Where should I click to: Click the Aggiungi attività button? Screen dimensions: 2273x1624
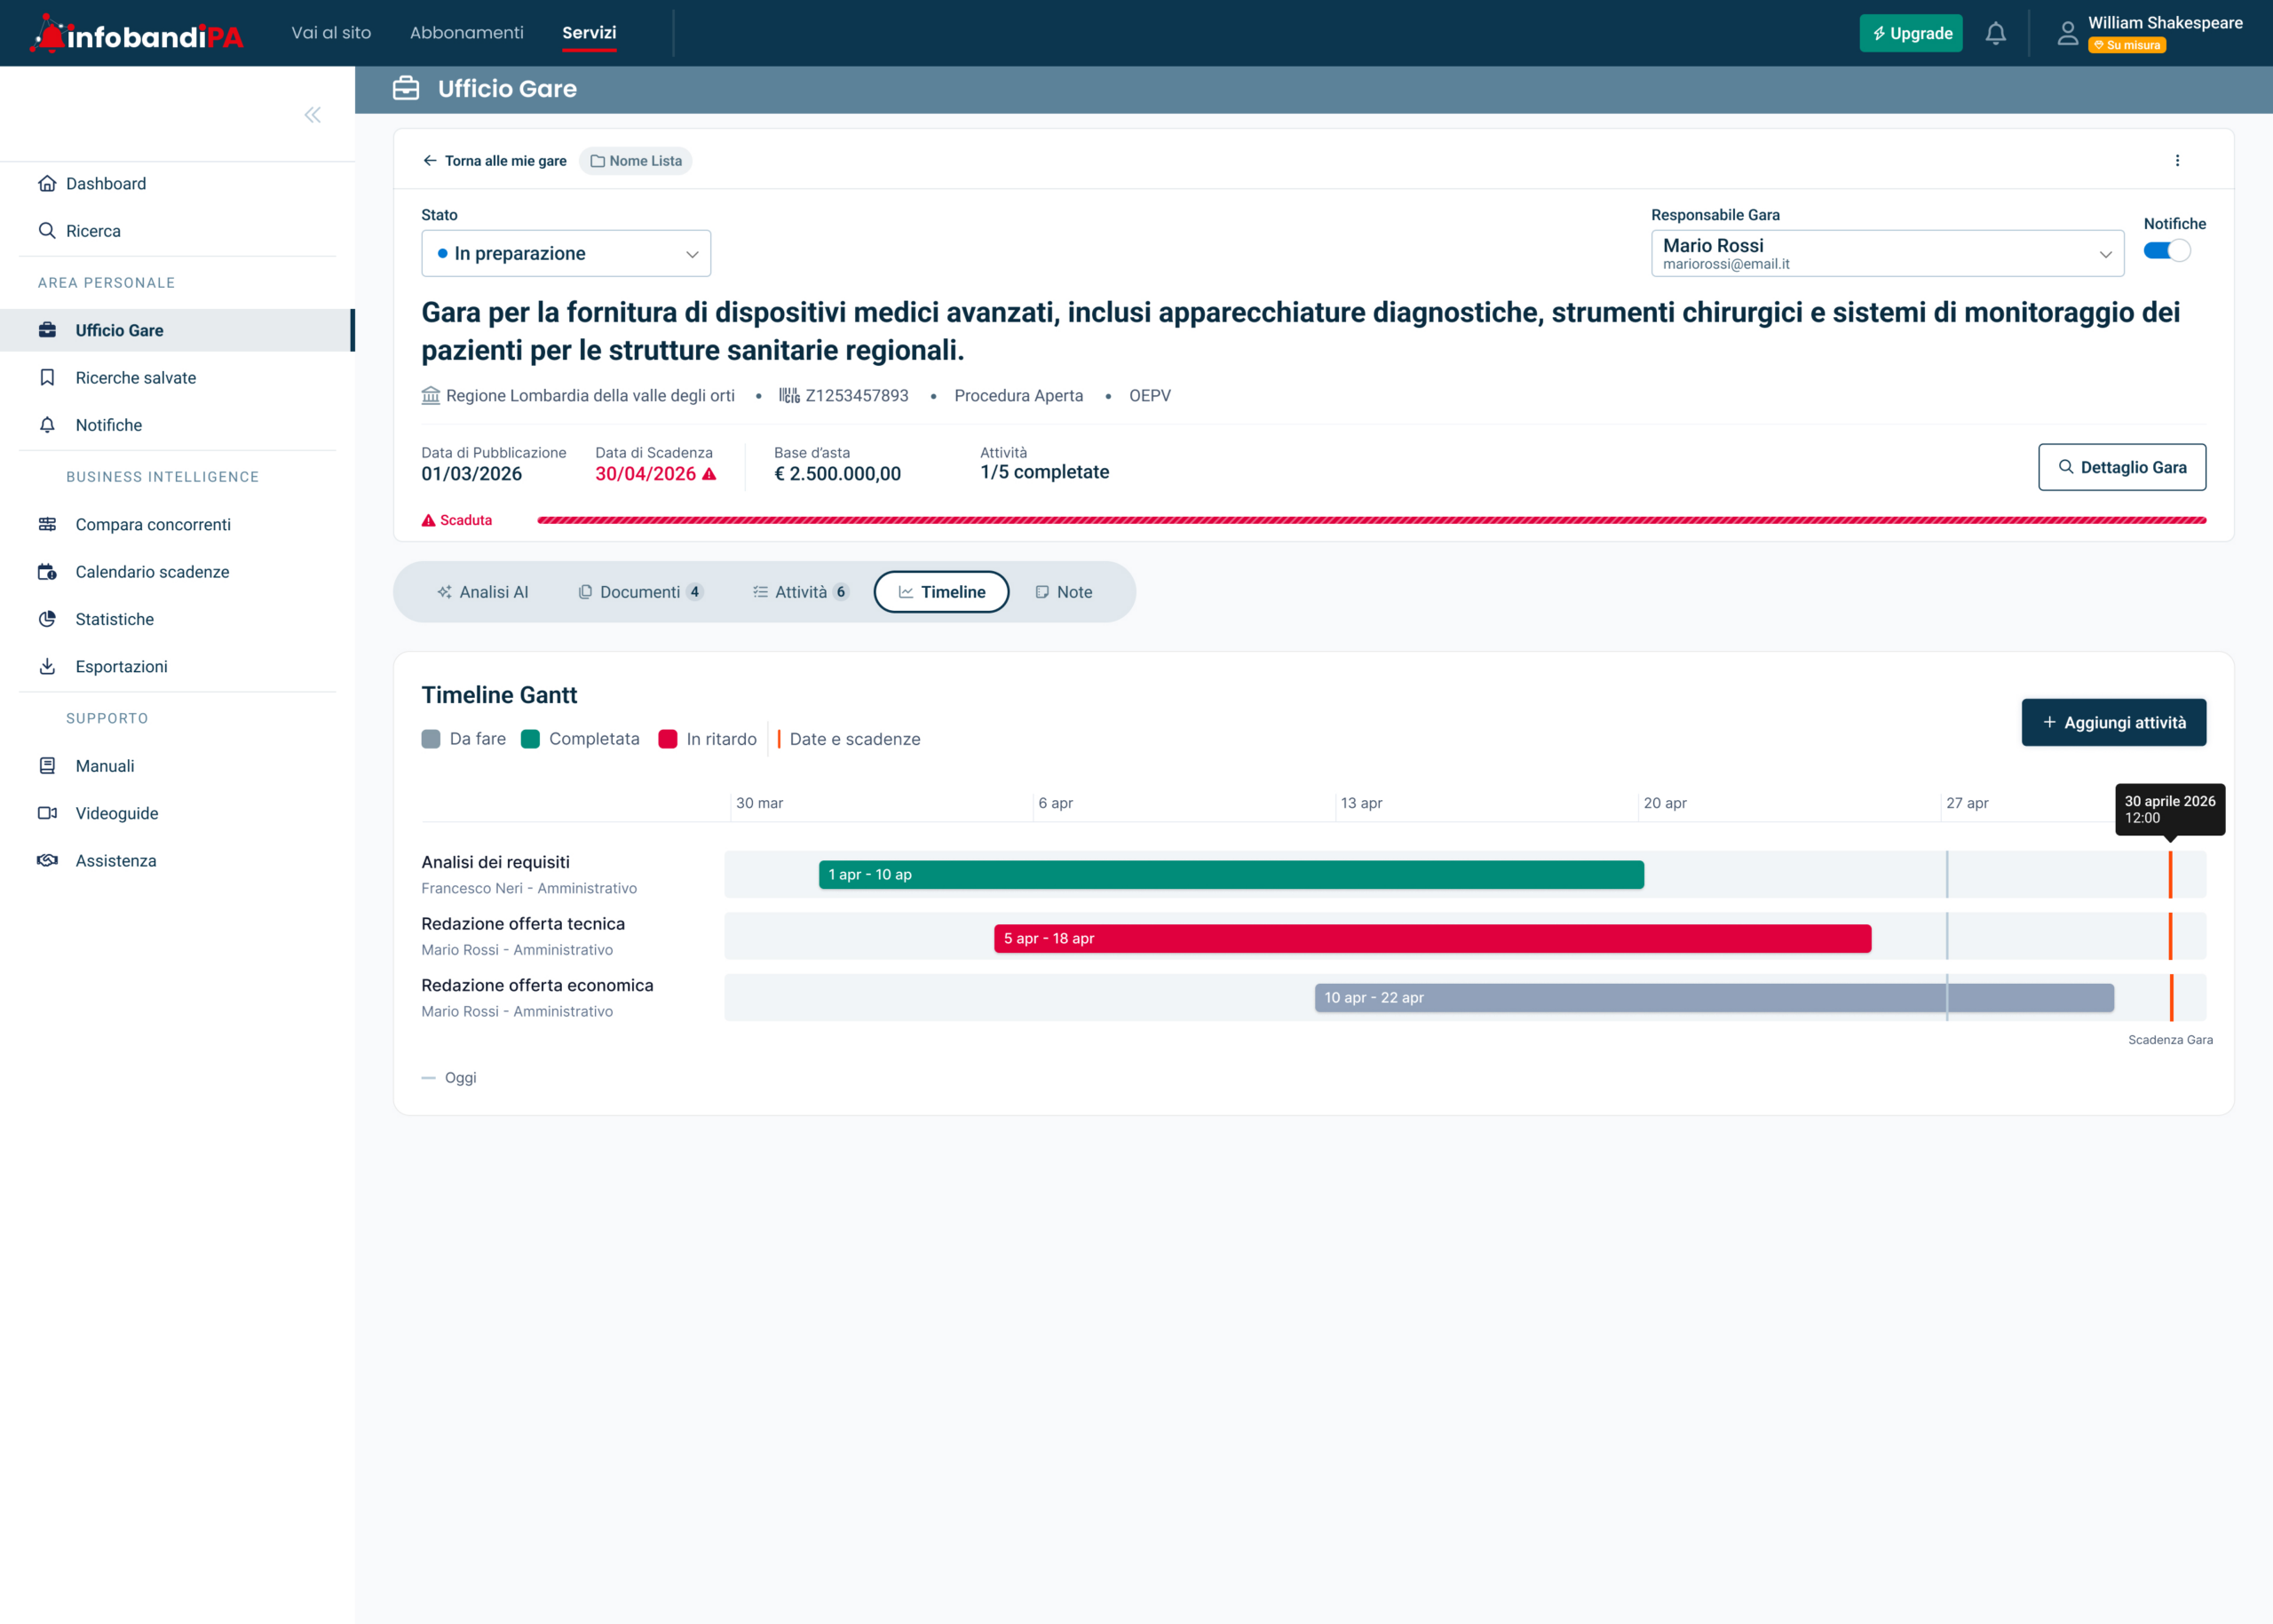pos(2114,722)
